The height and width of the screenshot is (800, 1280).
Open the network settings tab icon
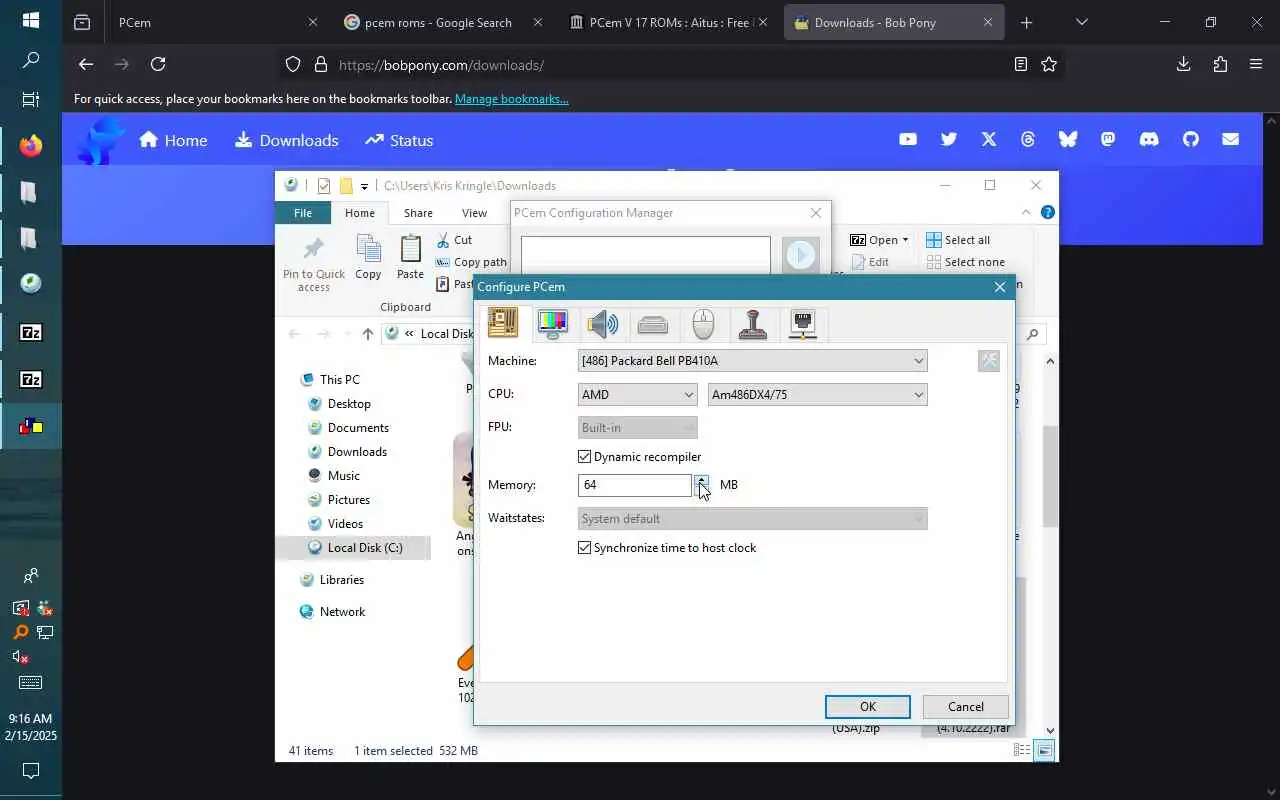(x=803, y=324)
